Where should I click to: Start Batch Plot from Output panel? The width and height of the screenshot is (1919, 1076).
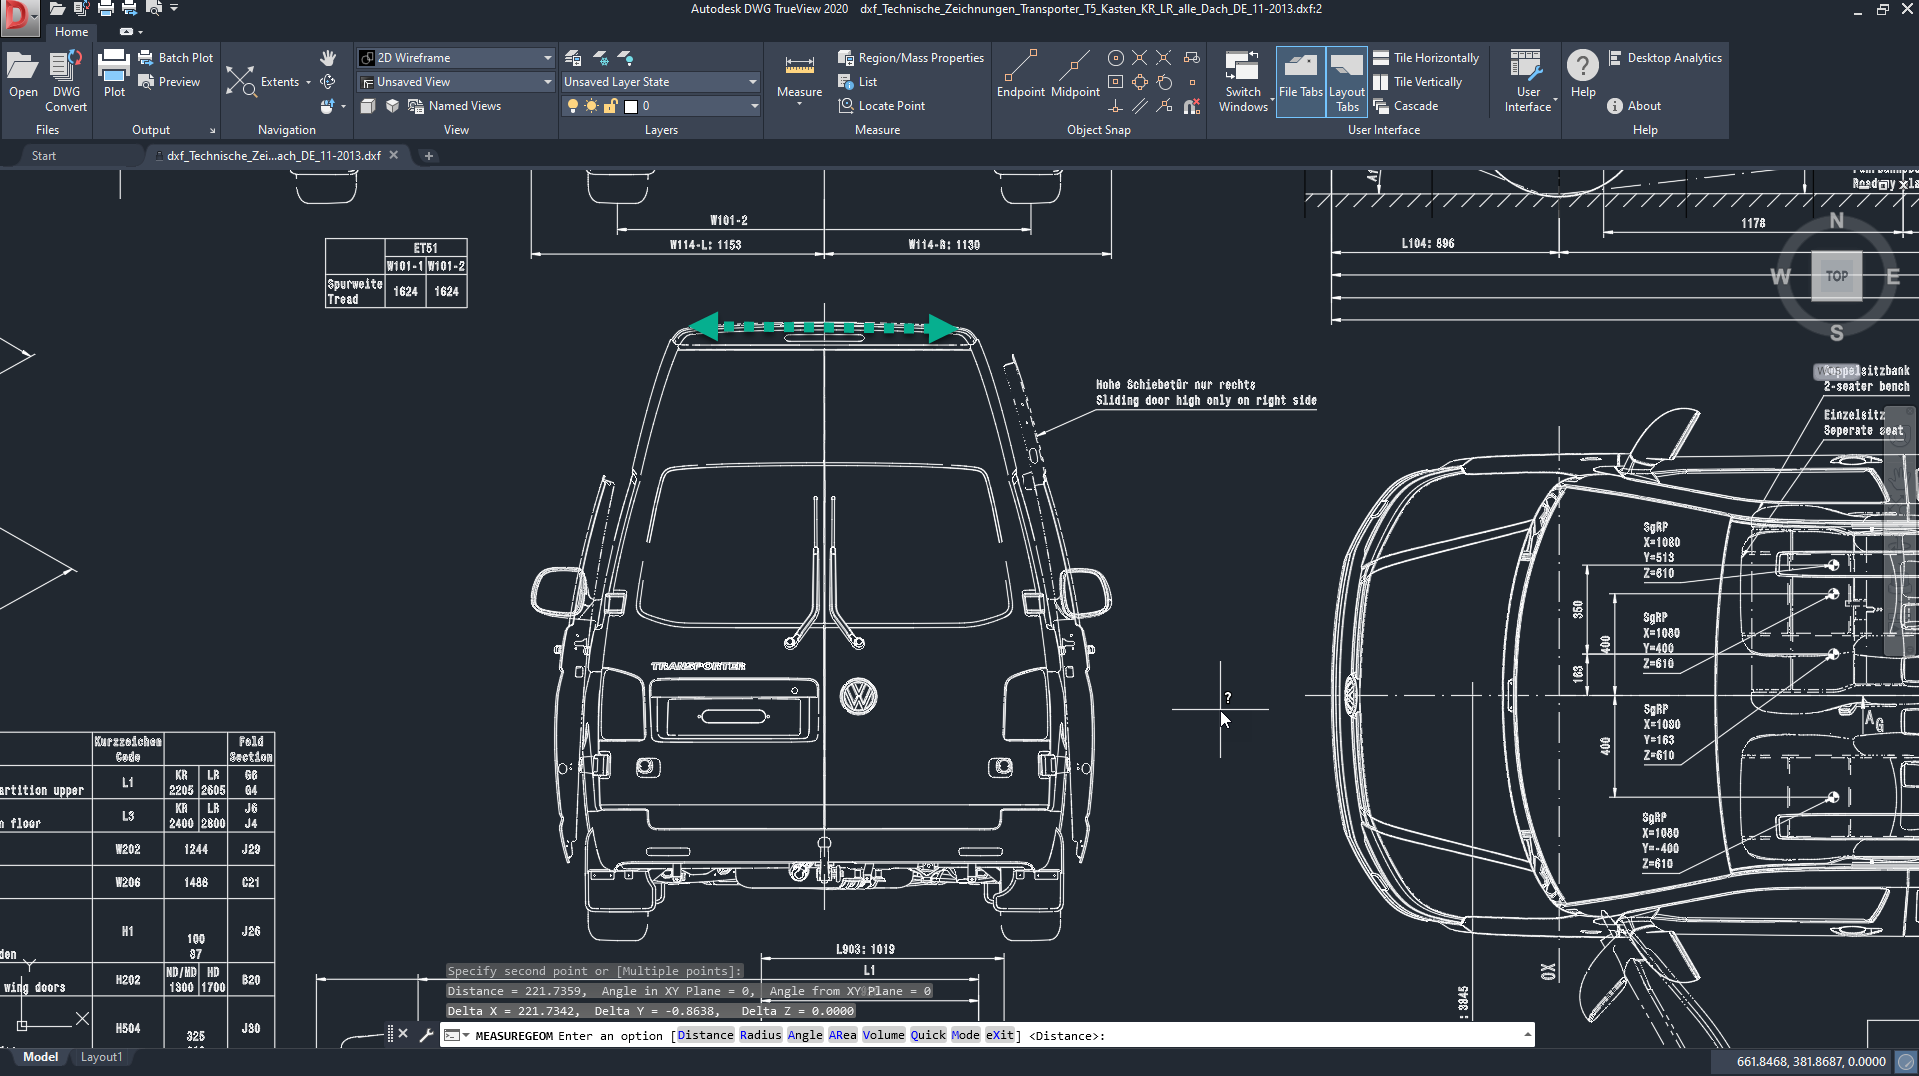176,58
